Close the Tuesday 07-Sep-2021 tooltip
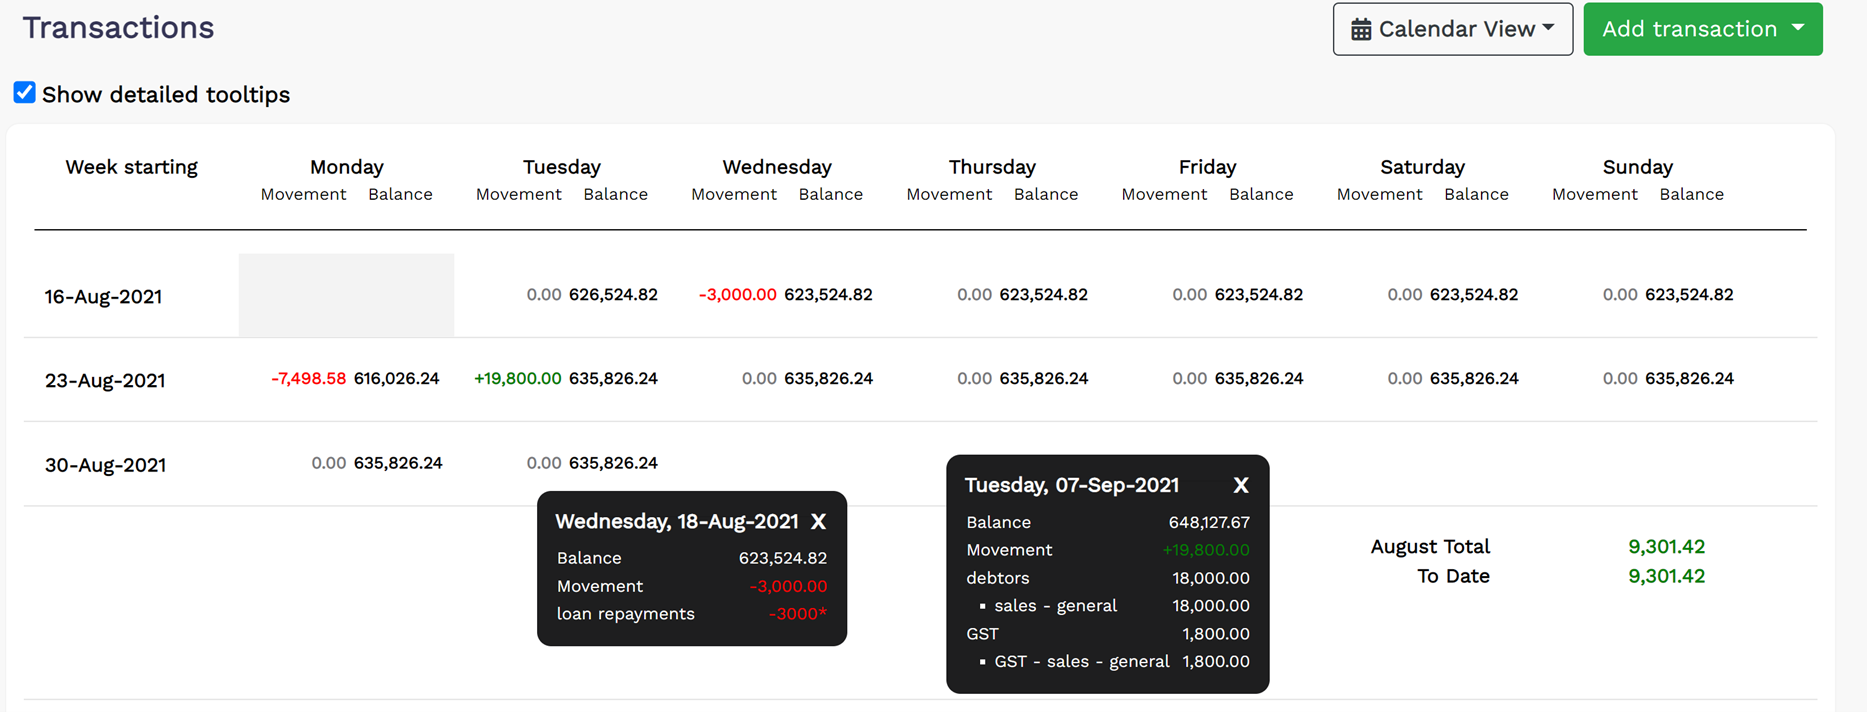Image resolution: width=1867 pixels, height=712 pixels. point(1240,485)
